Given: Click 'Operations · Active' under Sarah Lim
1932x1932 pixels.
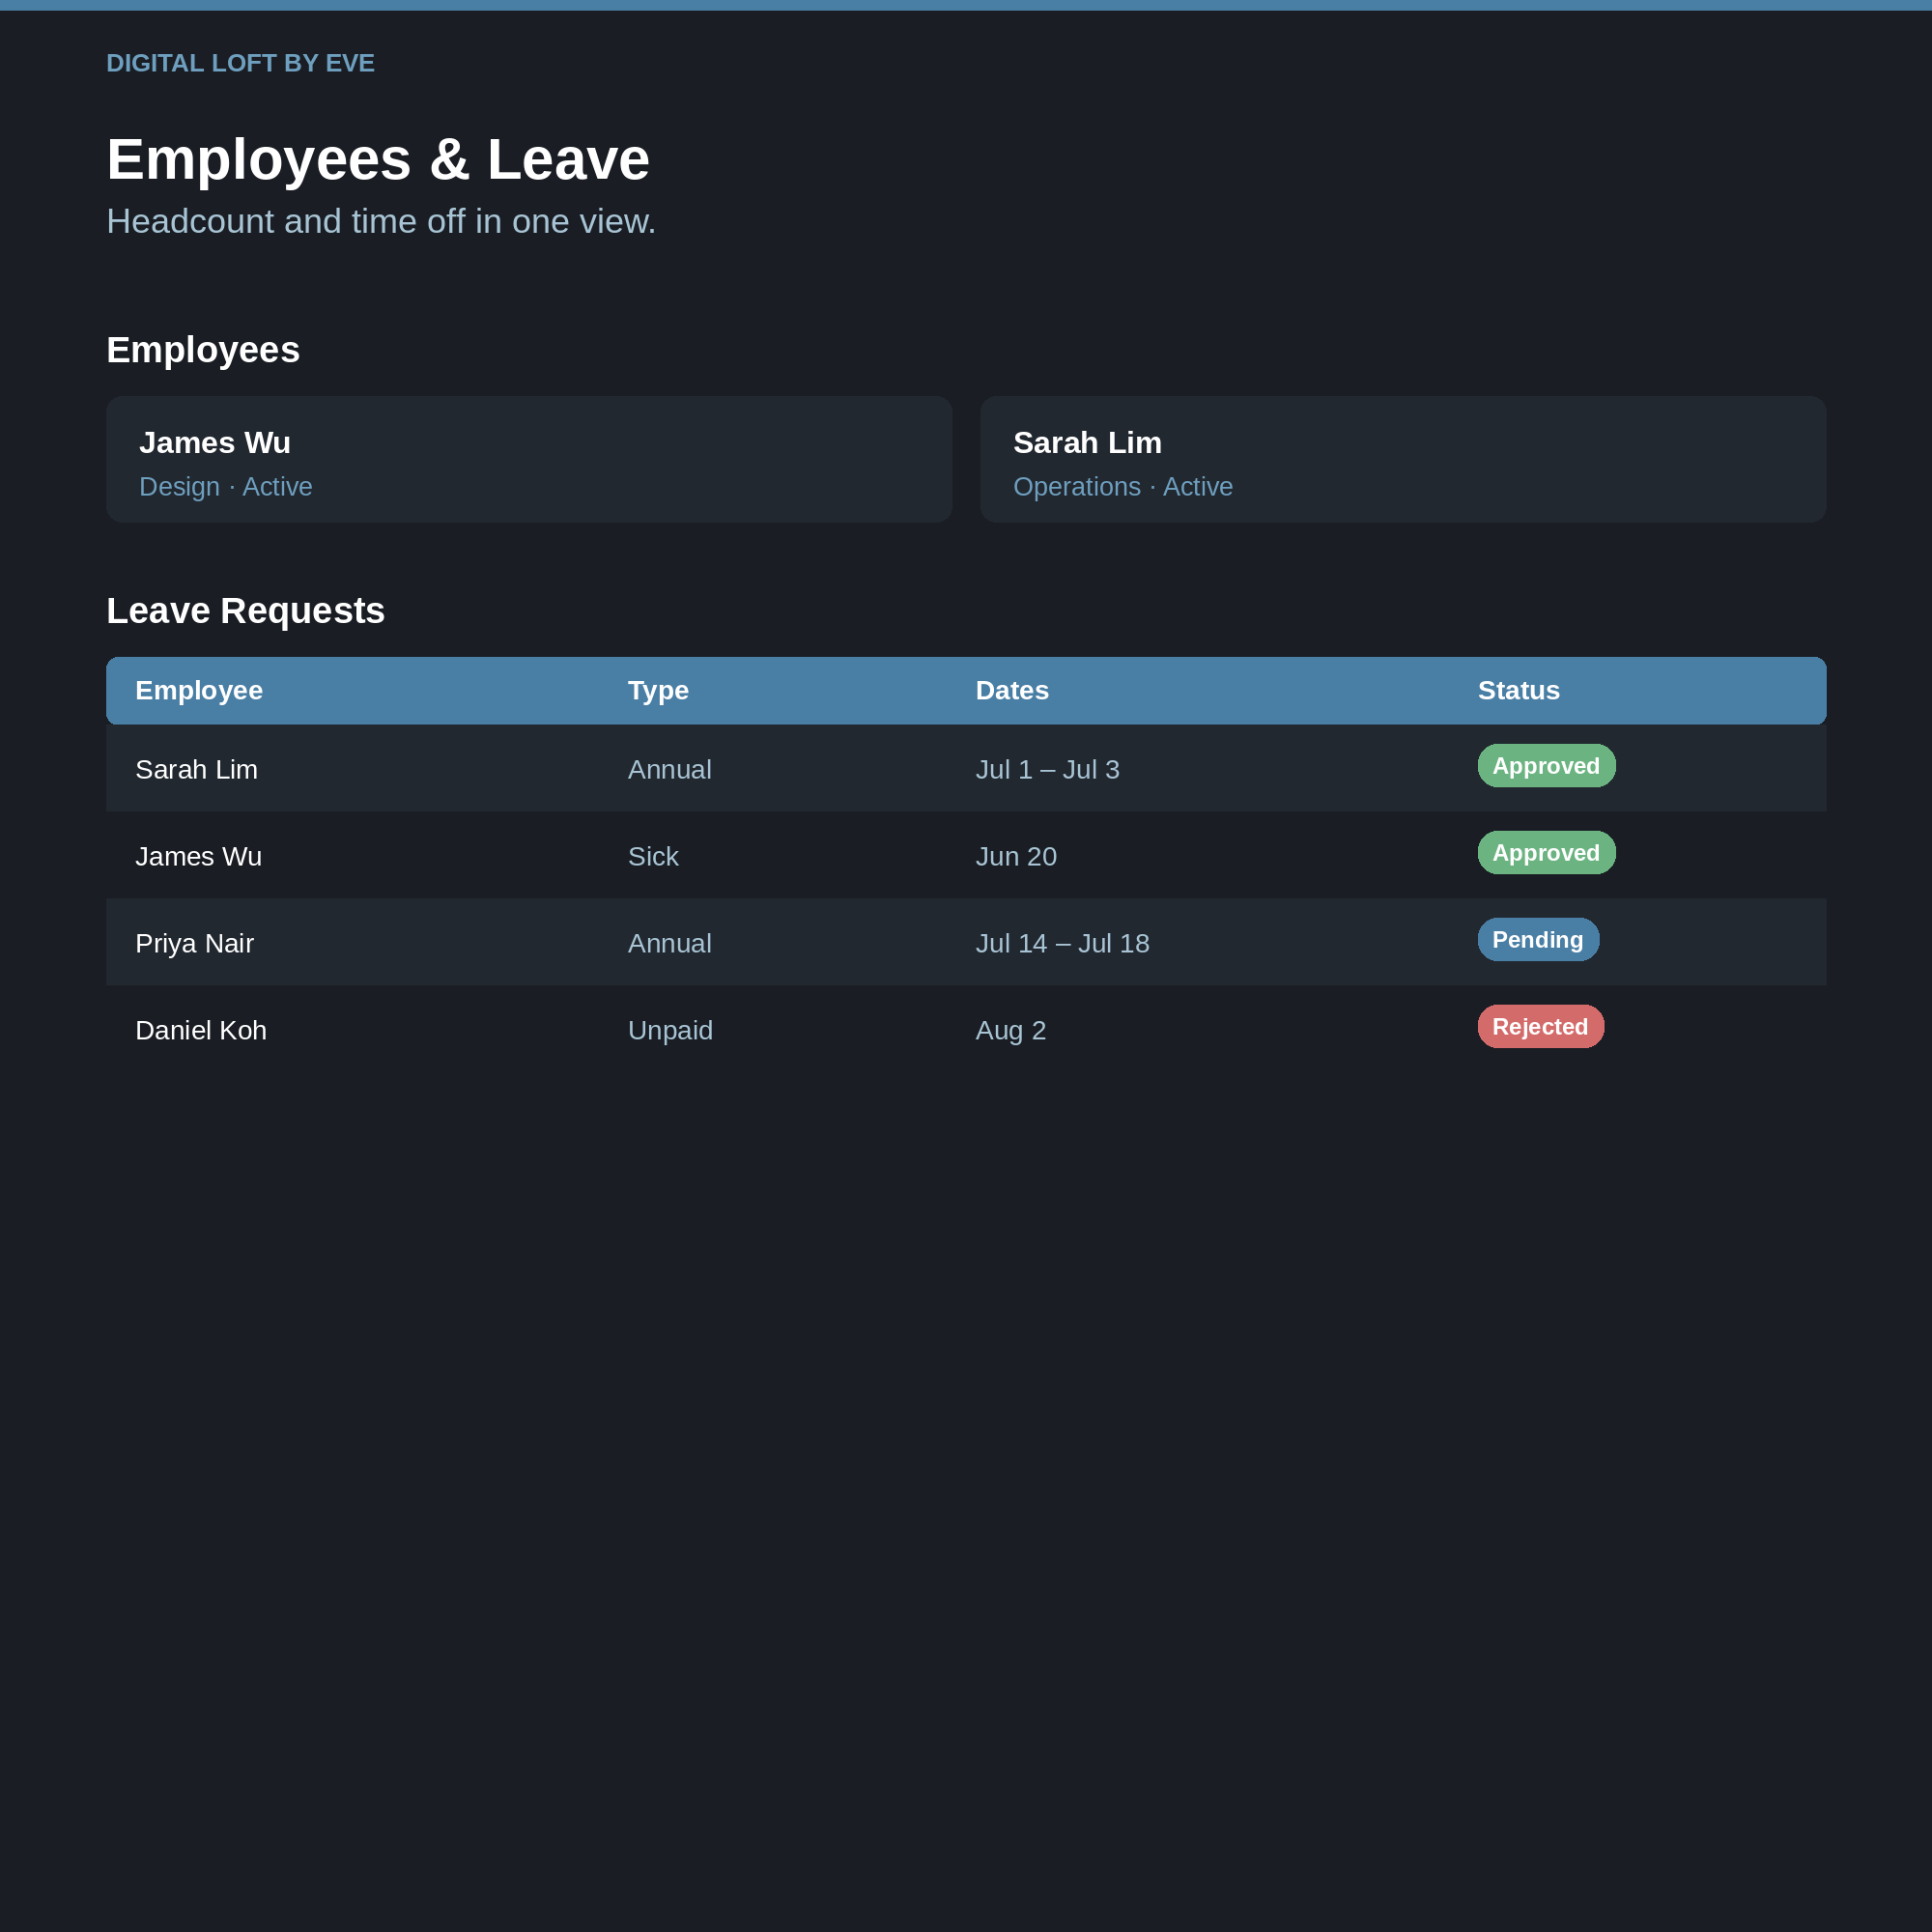Looking at the screenshot, I should 1123,487.
